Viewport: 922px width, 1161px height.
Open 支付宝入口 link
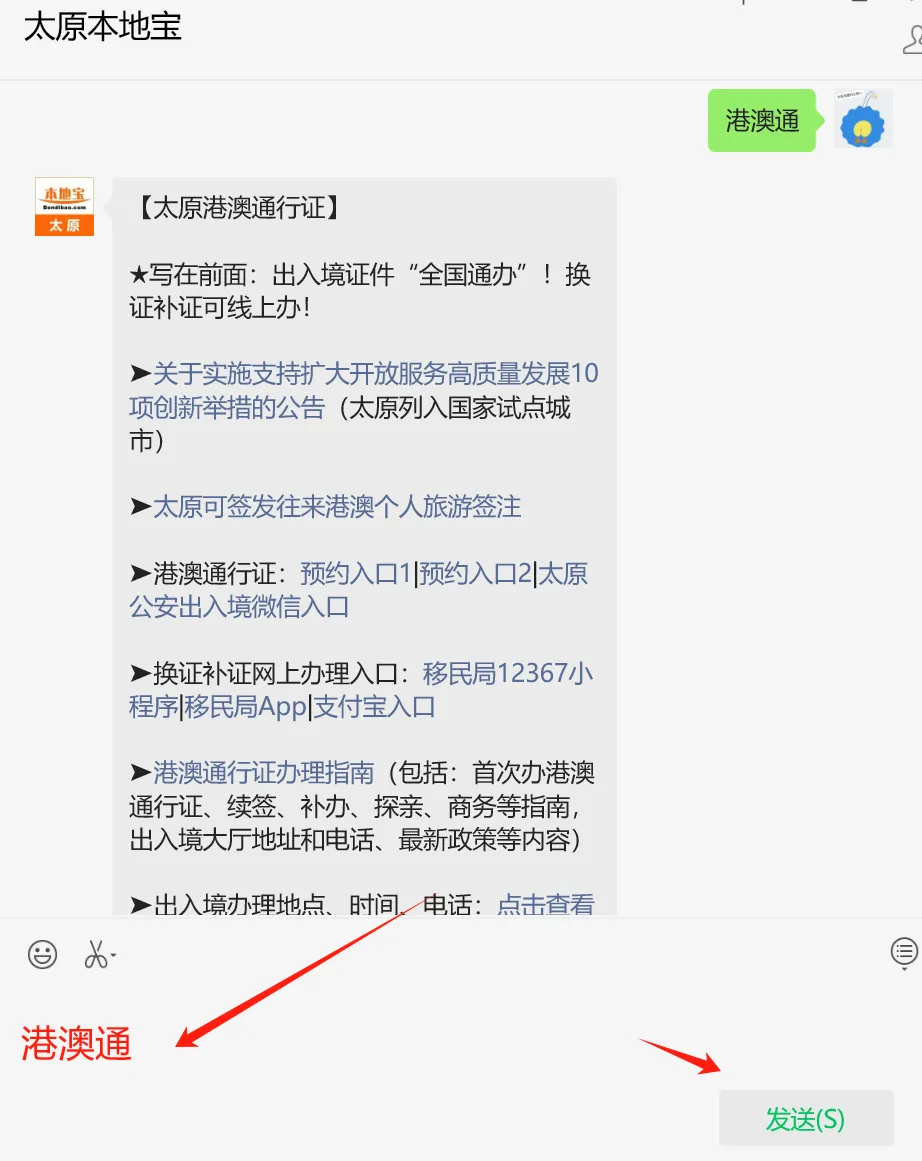click(375, 706)
